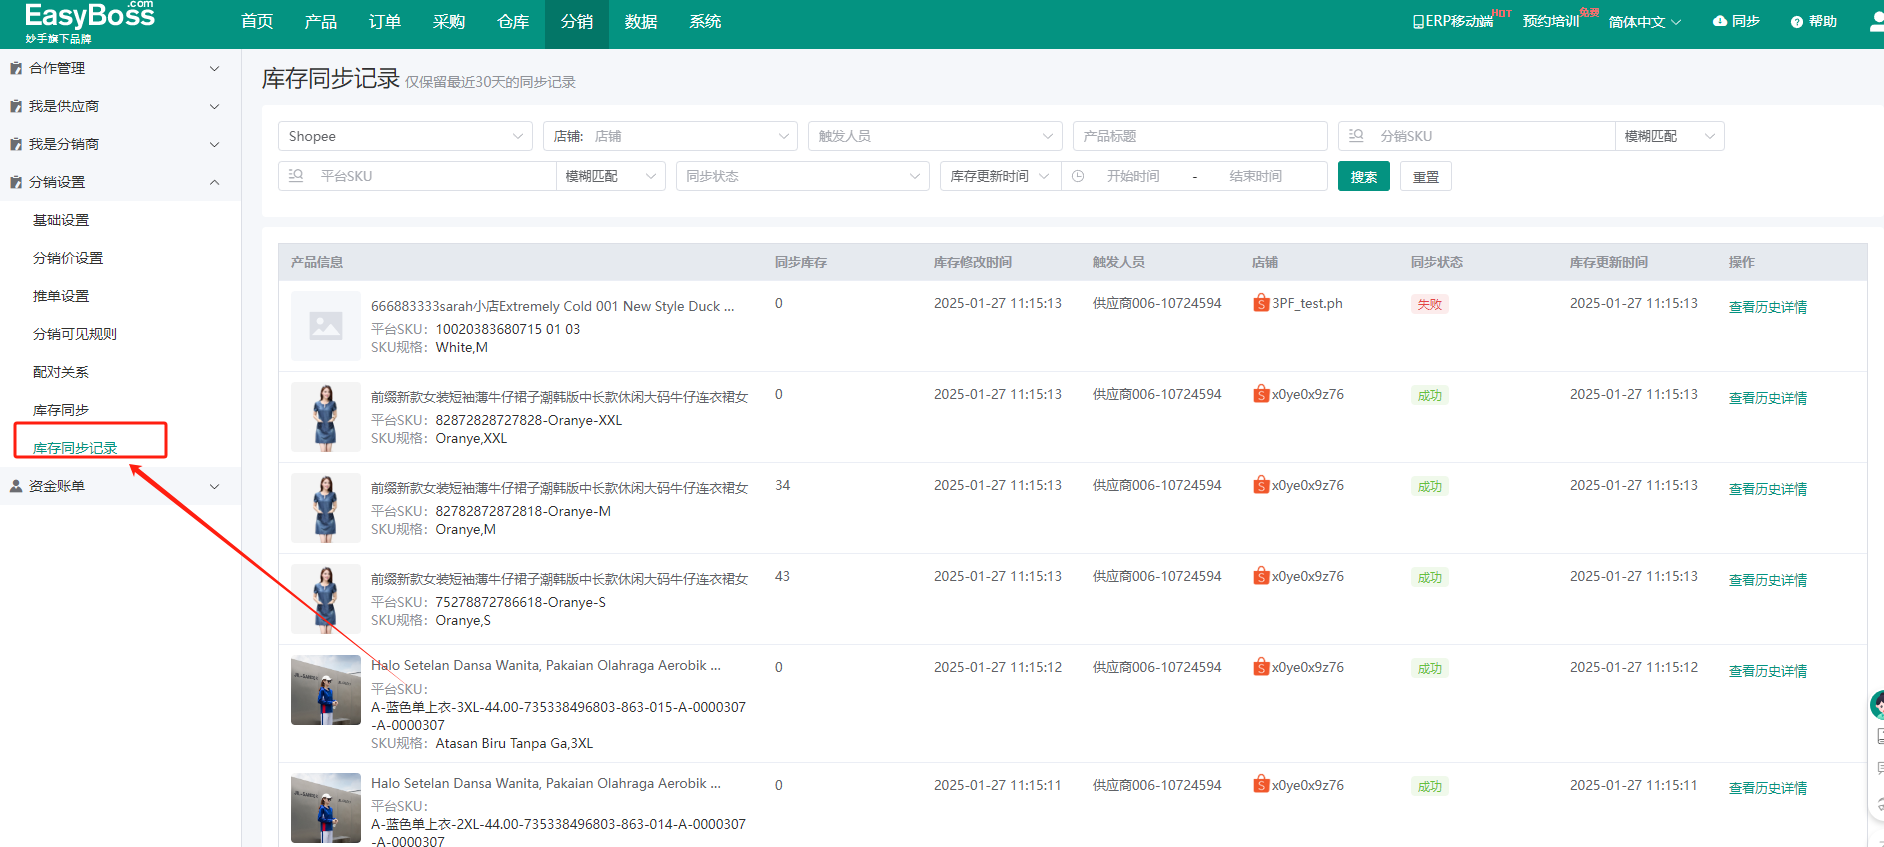Viewport: 1884px width, 847px height.
Task: Click the cloud sync icon
Action: (1719, 21)
